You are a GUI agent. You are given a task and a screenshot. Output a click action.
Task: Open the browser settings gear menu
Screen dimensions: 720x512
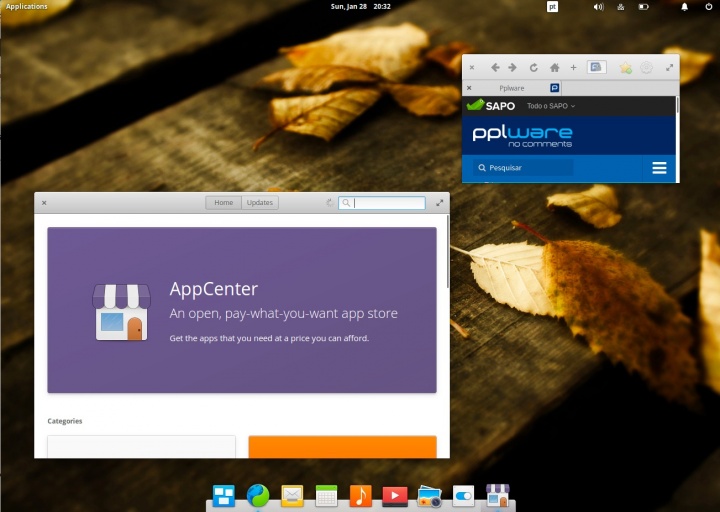point(646,68)
